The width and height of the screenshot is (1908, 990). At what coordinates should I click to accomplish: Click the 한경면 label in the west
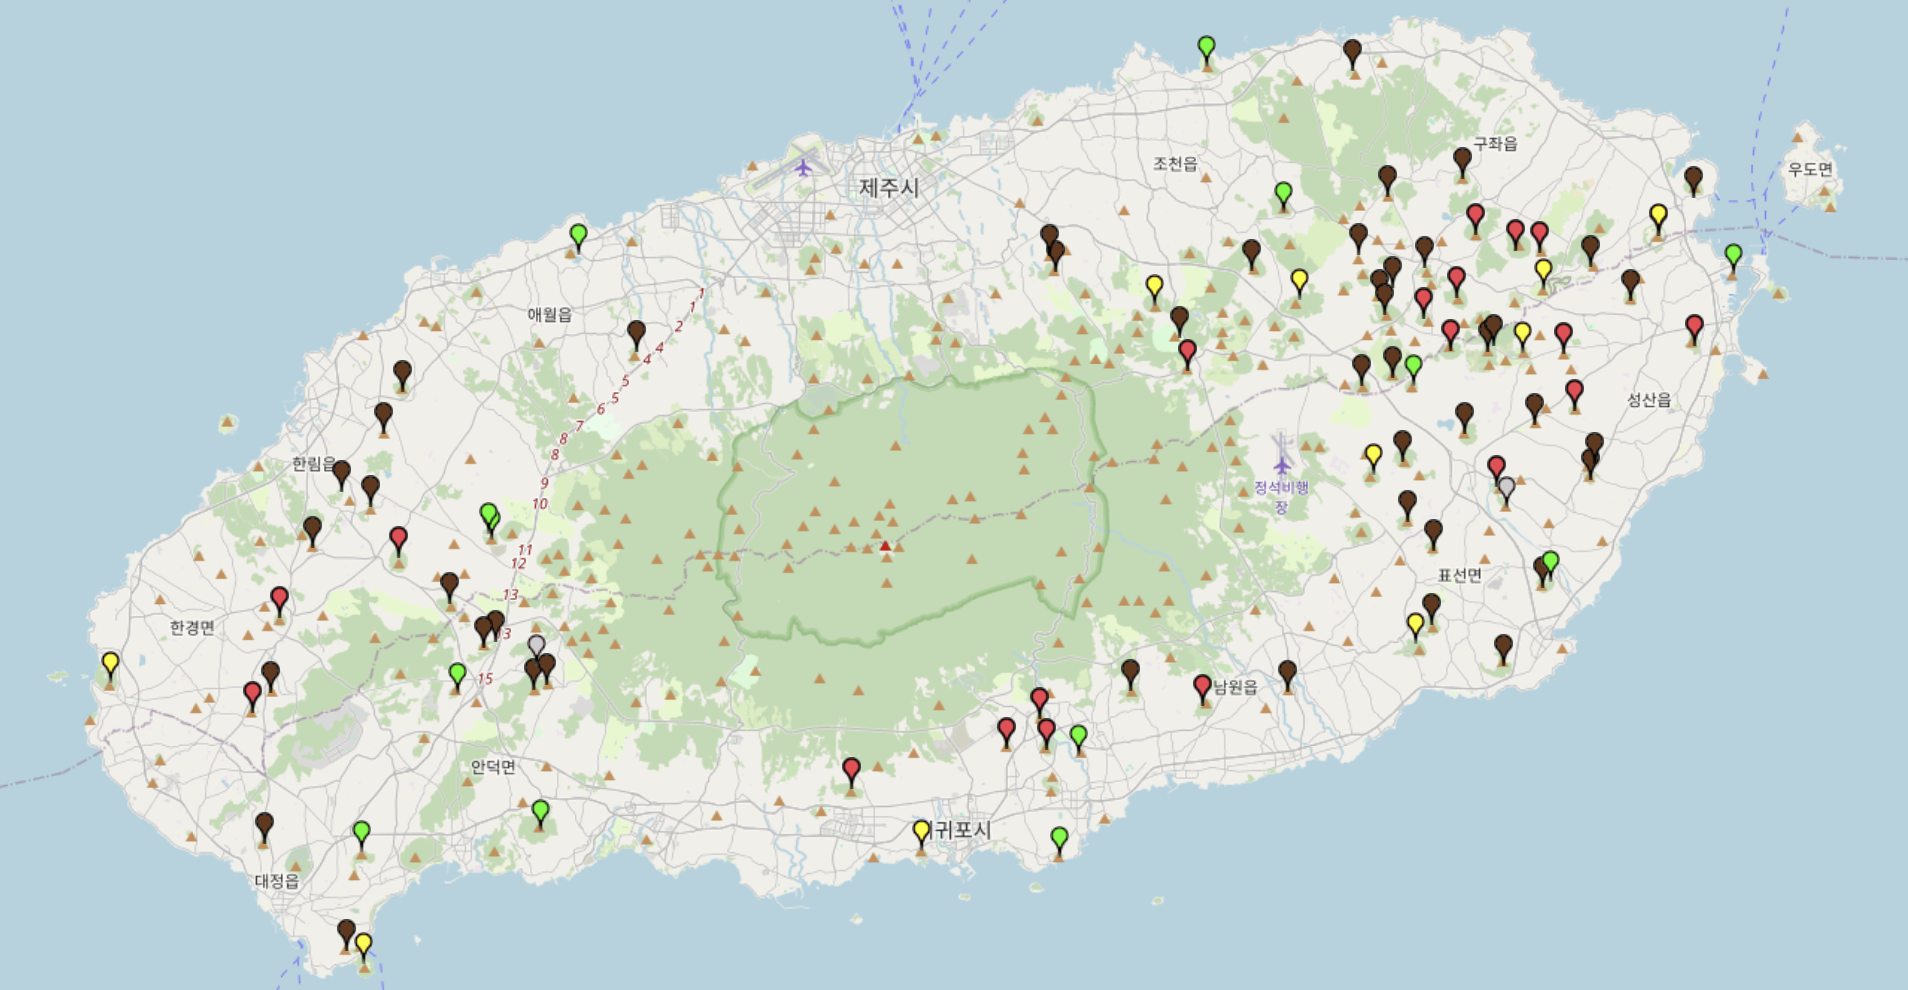click(x=192, y=627)
